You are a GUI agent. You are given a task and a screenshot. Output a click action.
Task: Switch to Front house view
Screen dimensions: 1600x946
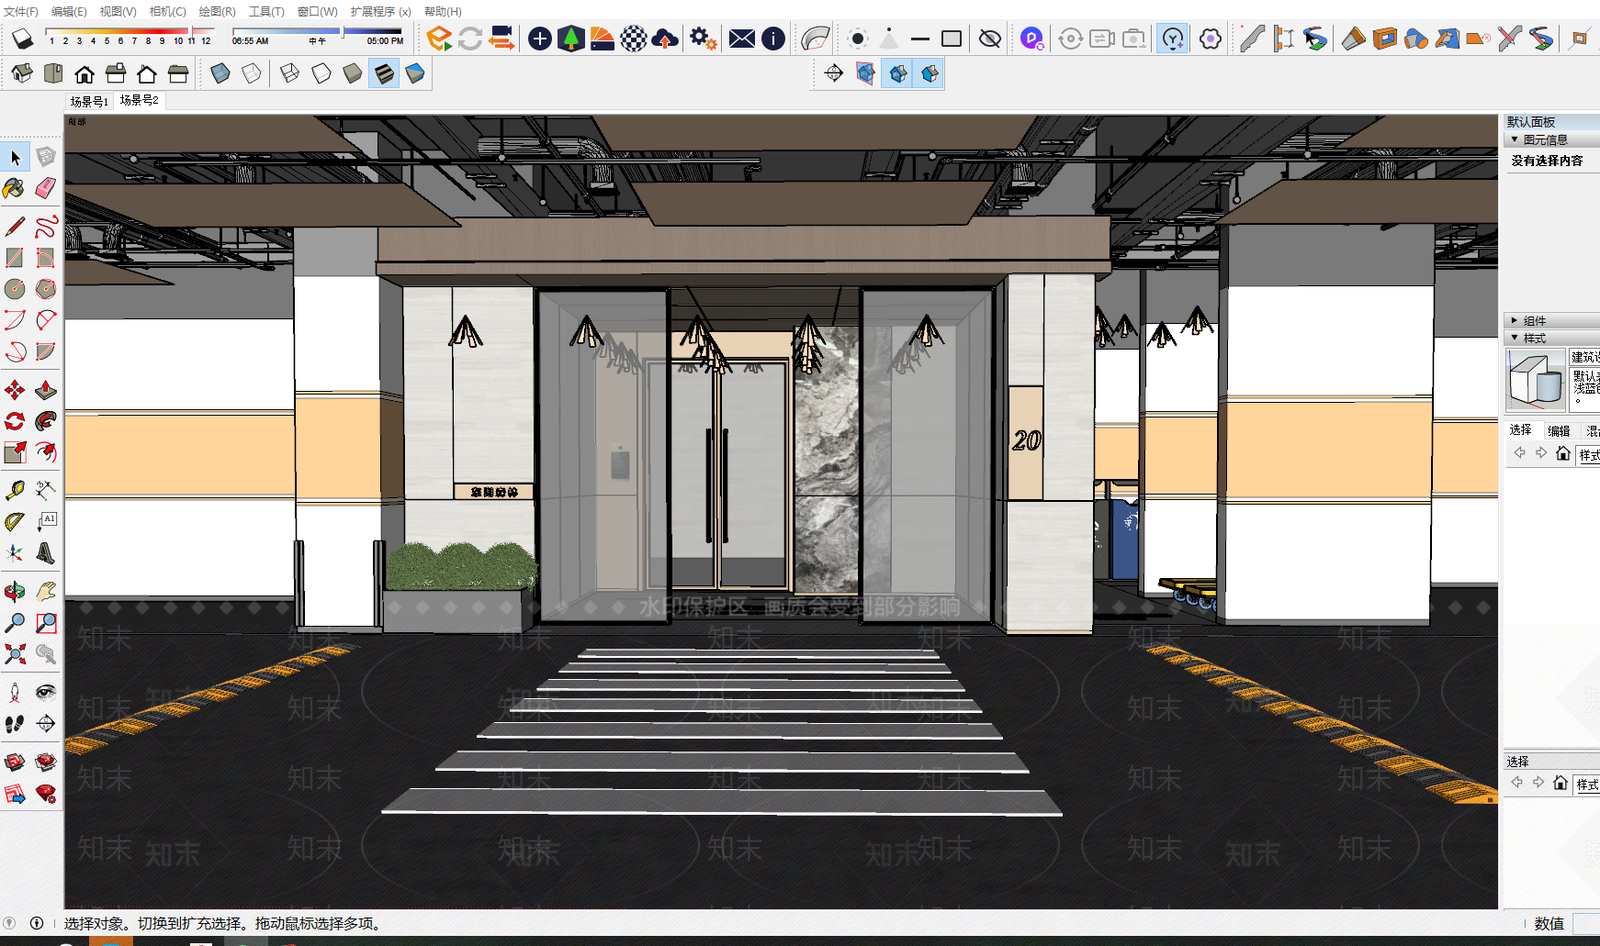(84, 73)
